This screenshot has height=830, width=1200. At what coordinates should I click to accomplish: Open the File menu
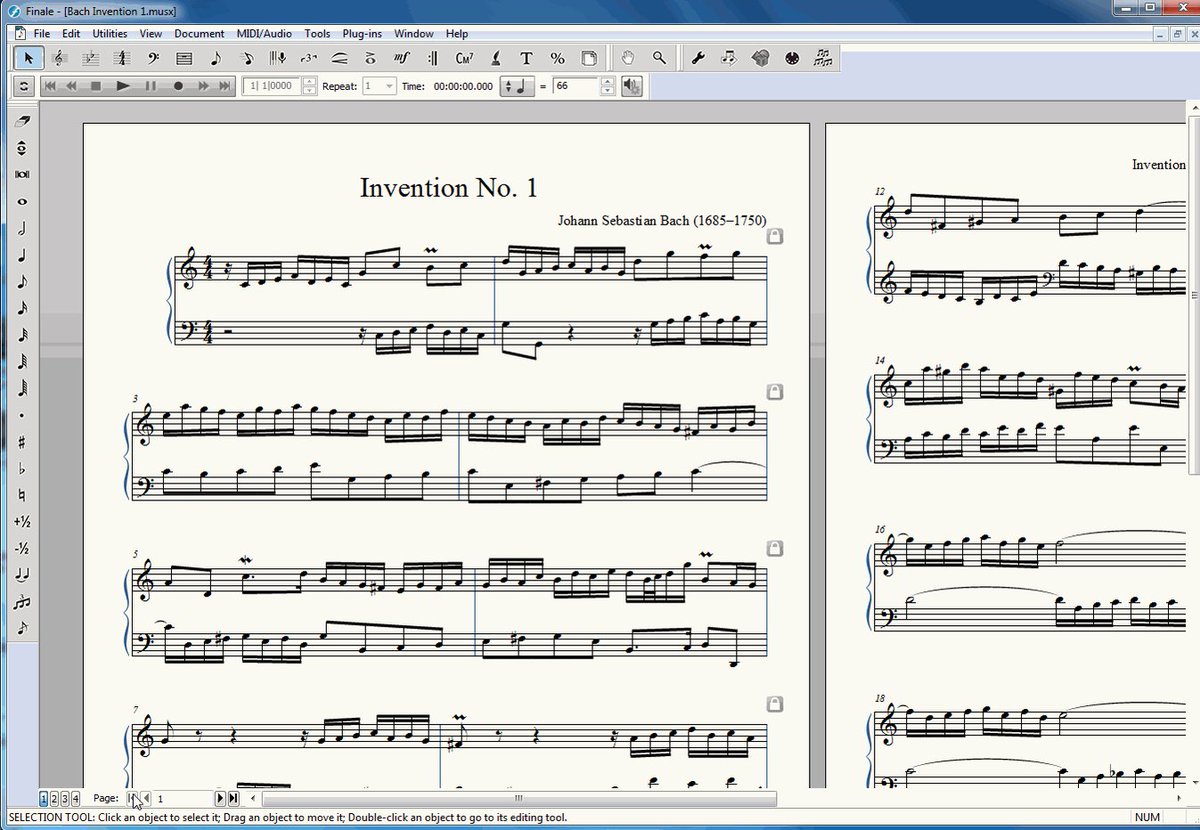(41, 33)
